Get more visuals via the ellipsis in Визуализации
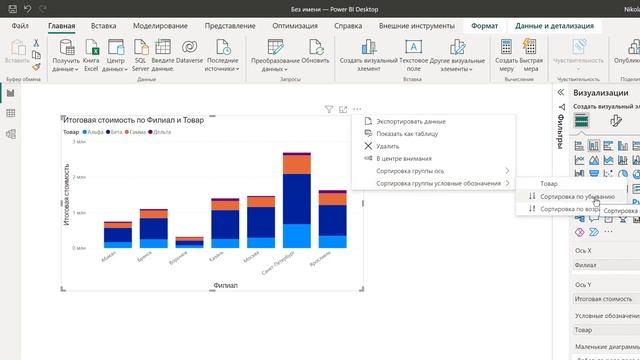Viewport: 640px width, 360px height. (608, 232)
